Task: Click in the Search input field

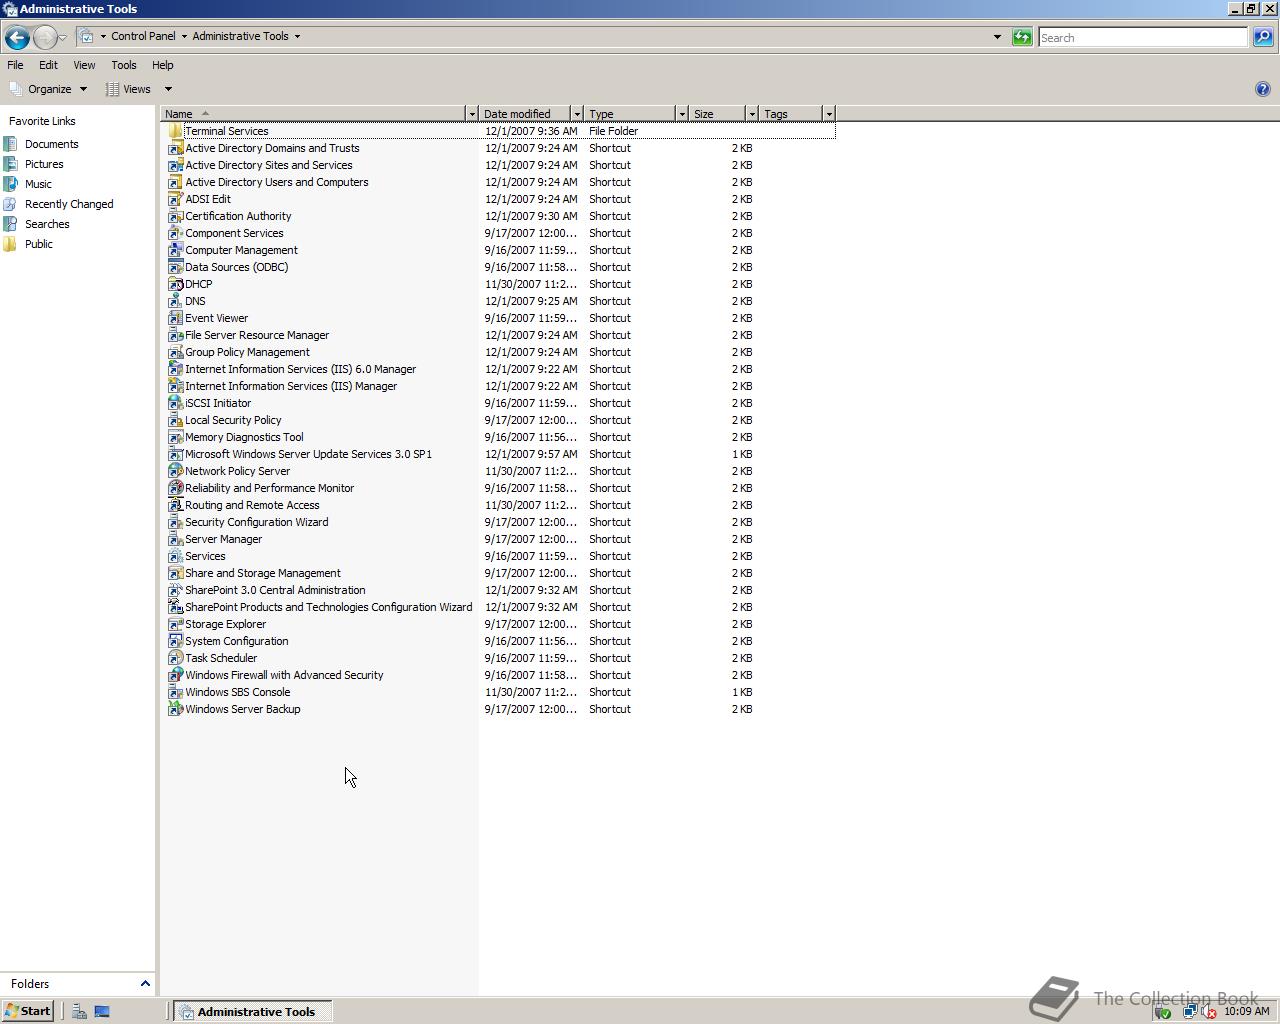Action: tap(1143, 37)
